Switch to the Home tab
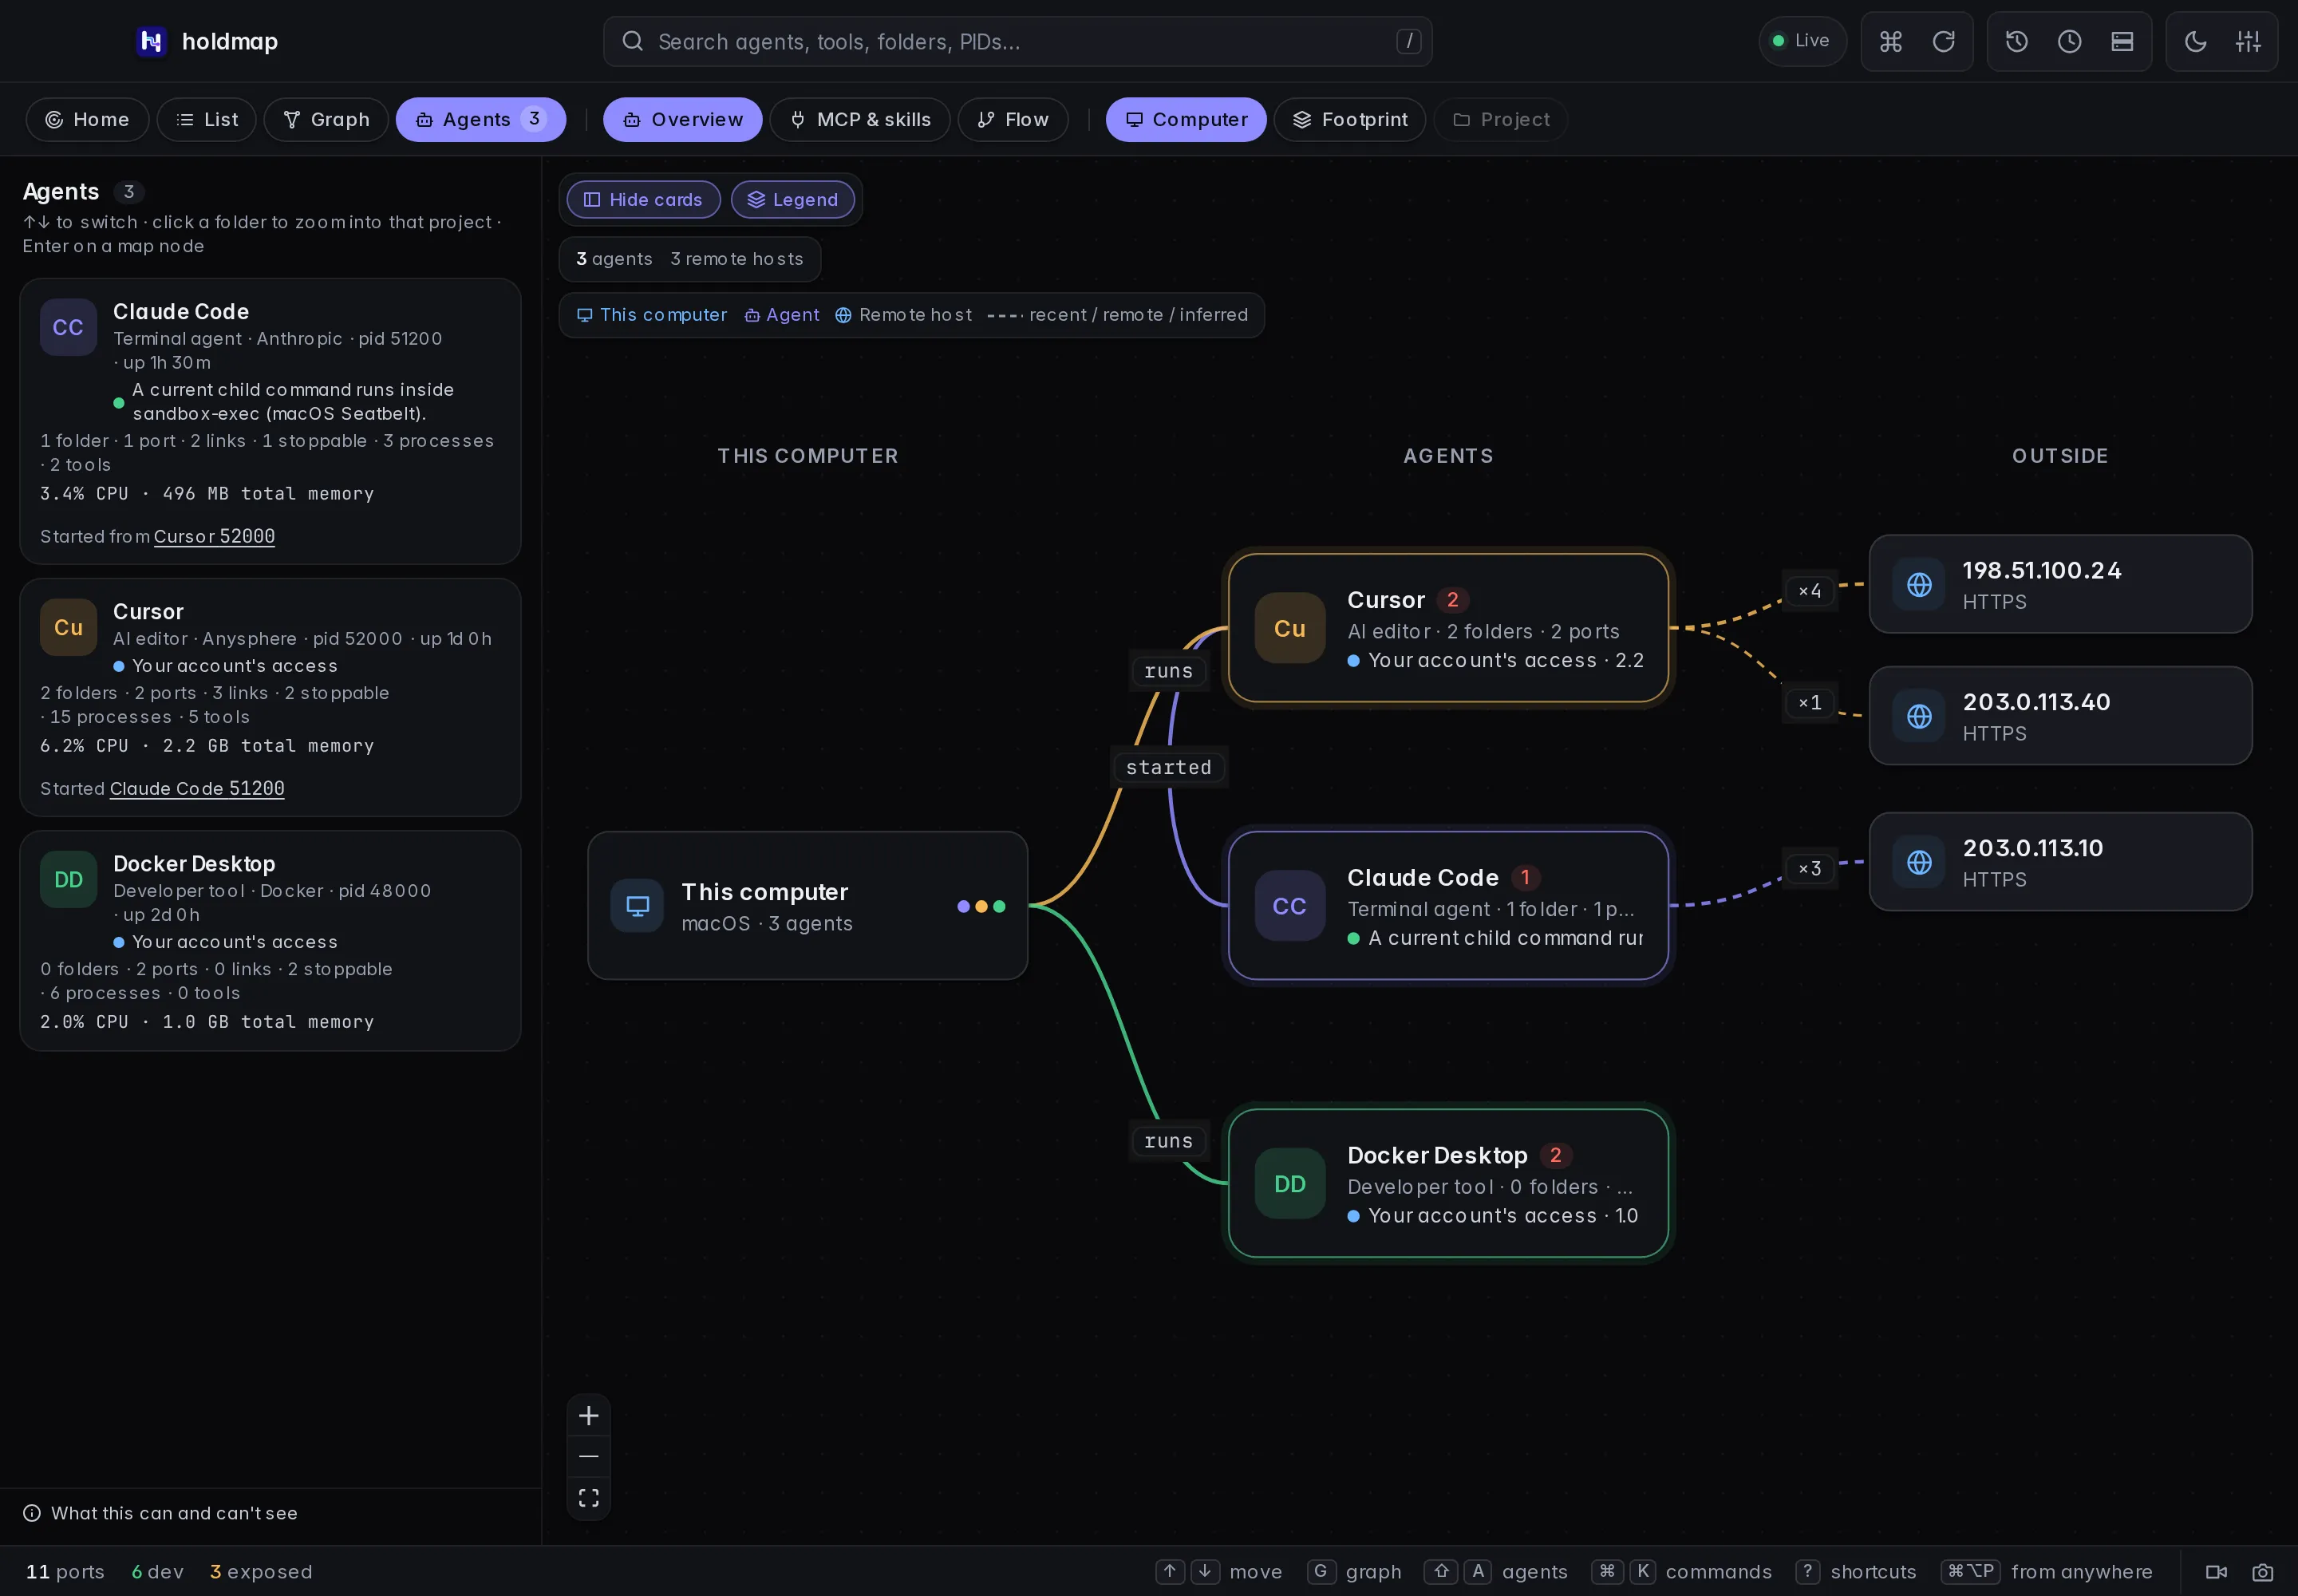 tap(87, 120)
